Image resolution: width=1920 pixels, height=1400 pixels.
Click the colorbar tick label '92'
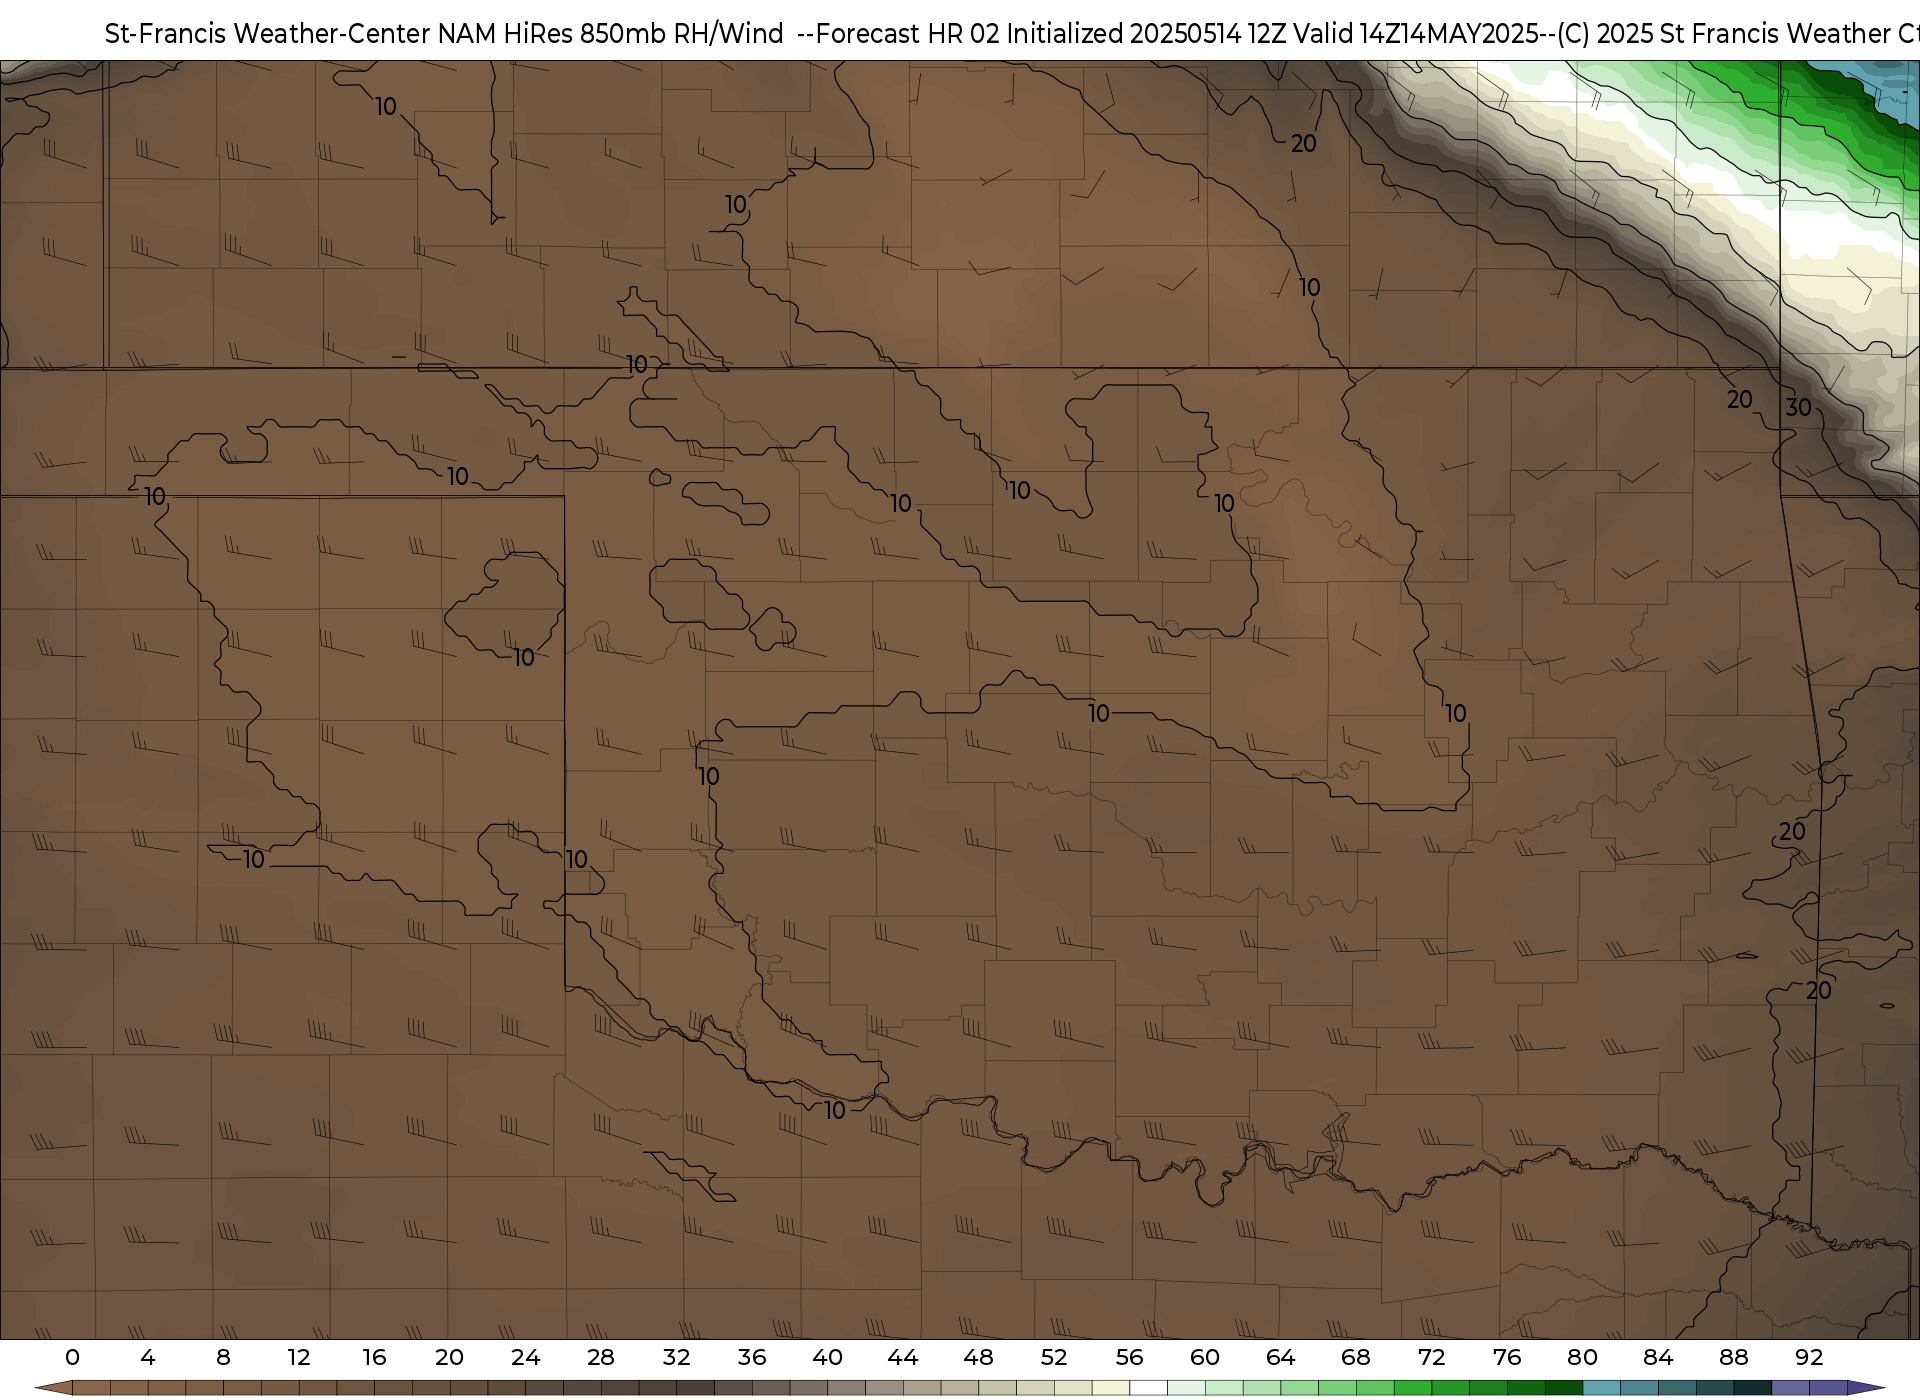pos(1809,1357)
